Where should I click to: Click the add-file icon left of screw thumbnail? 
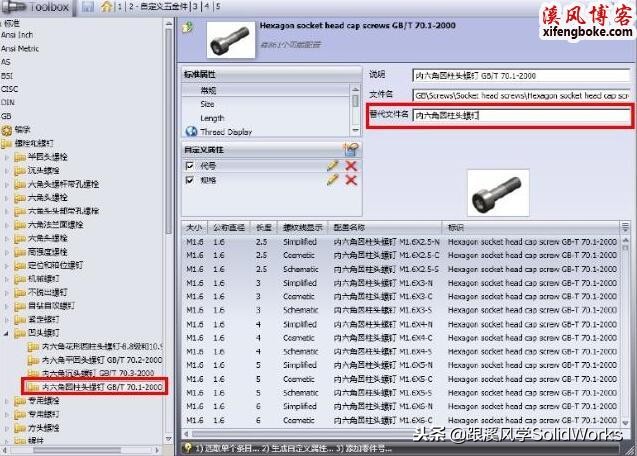pyautogui.click(x=188, y=28)
